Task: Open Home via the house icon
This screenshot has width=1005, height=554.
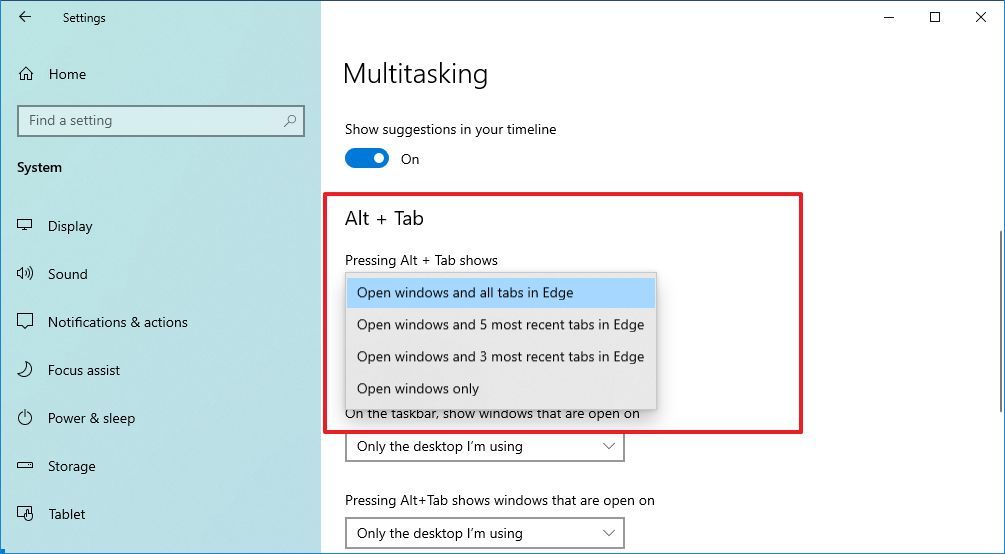Action: pos(26,74)
